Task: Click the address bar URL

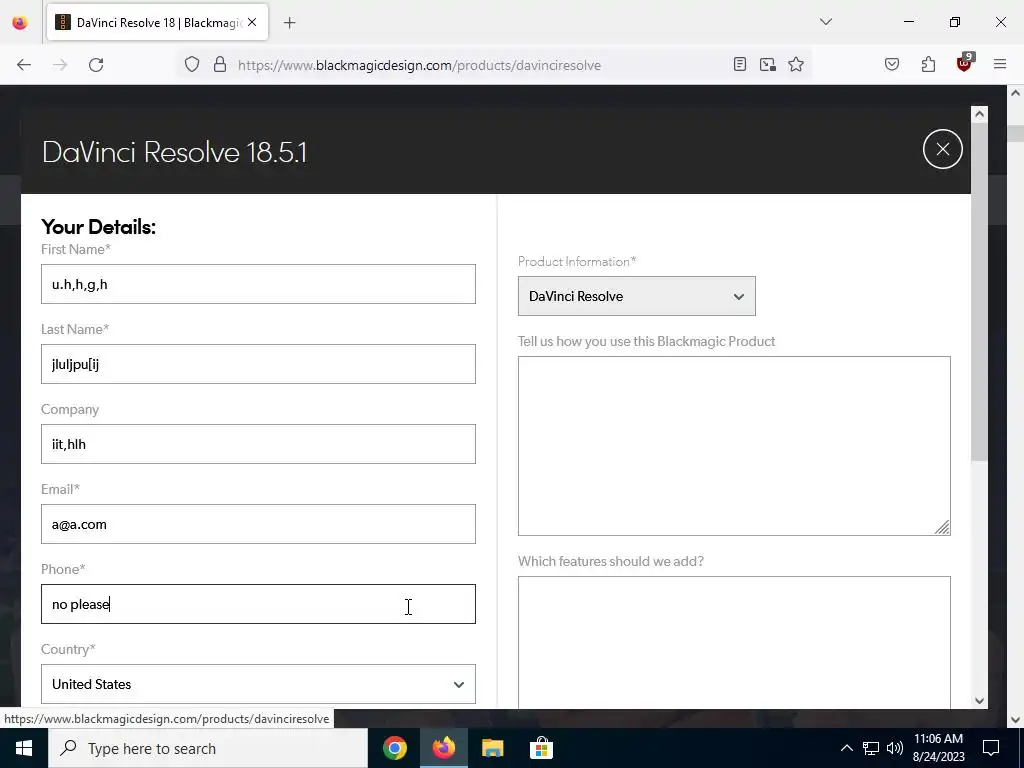Action: [x=419, y=65]
